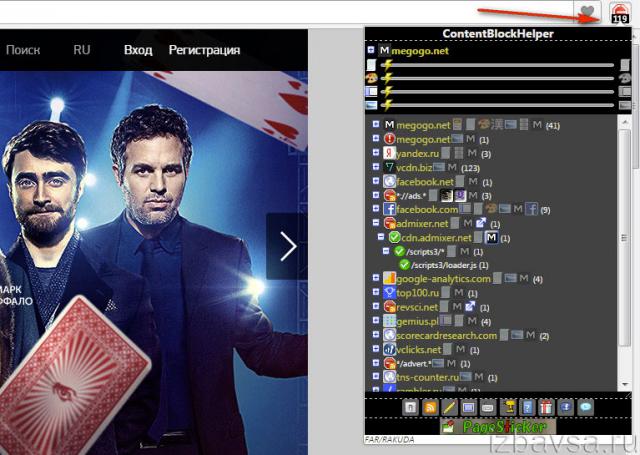This screenshot has width=640, height=455.
Task: Click red alert icon on second megogo.net row
Action: point(390,139)
